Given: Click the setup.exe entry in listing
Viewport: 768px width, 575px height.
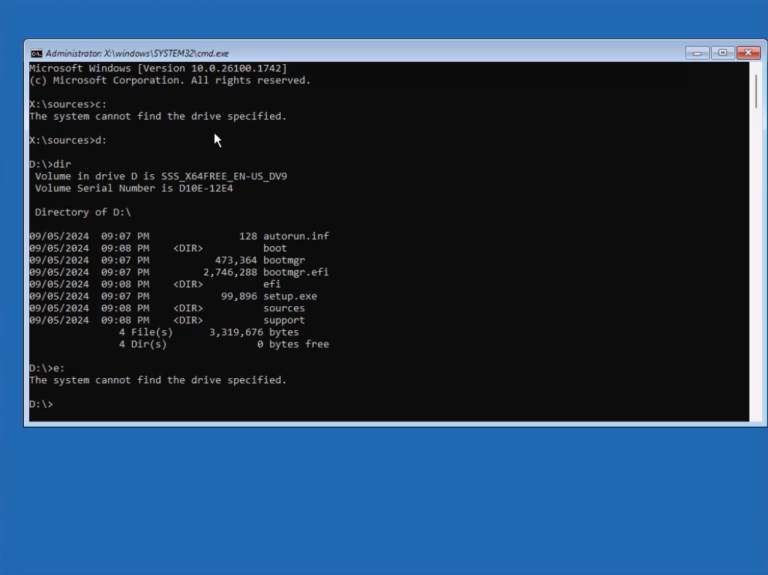Looking at the screenshot, I should pos(290,296).
